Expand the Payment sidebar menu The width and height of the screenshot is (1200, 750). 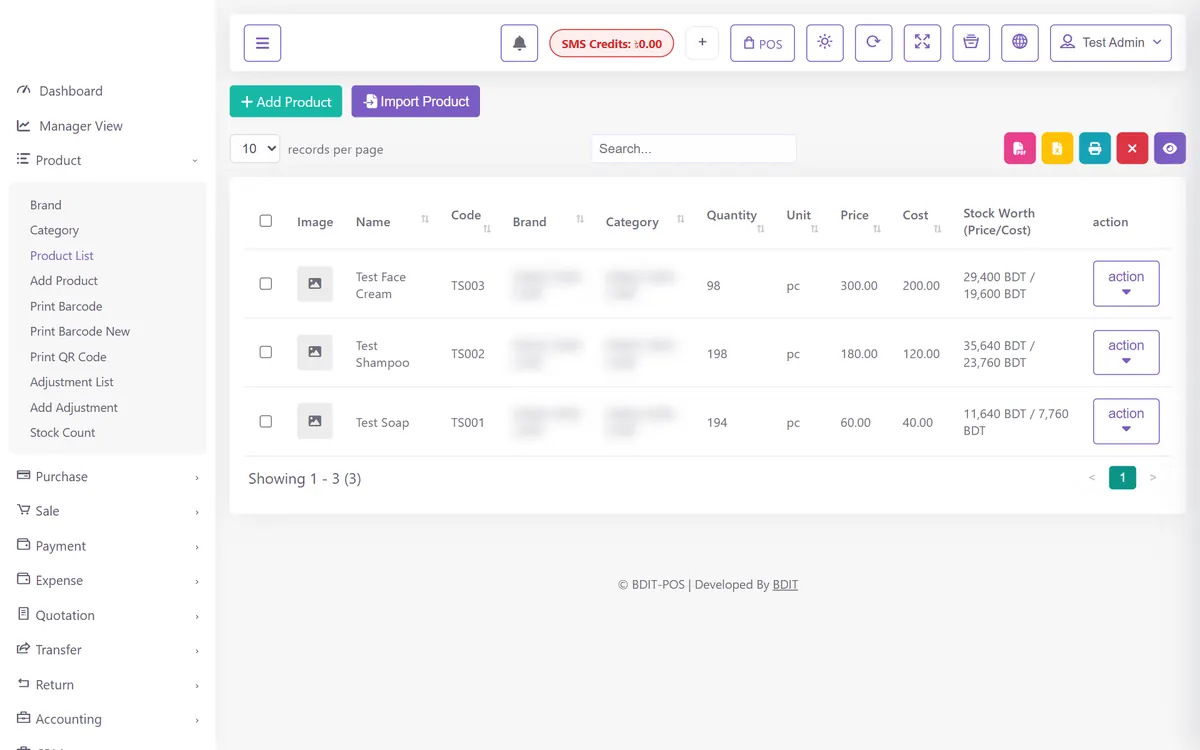click(107, 546)
